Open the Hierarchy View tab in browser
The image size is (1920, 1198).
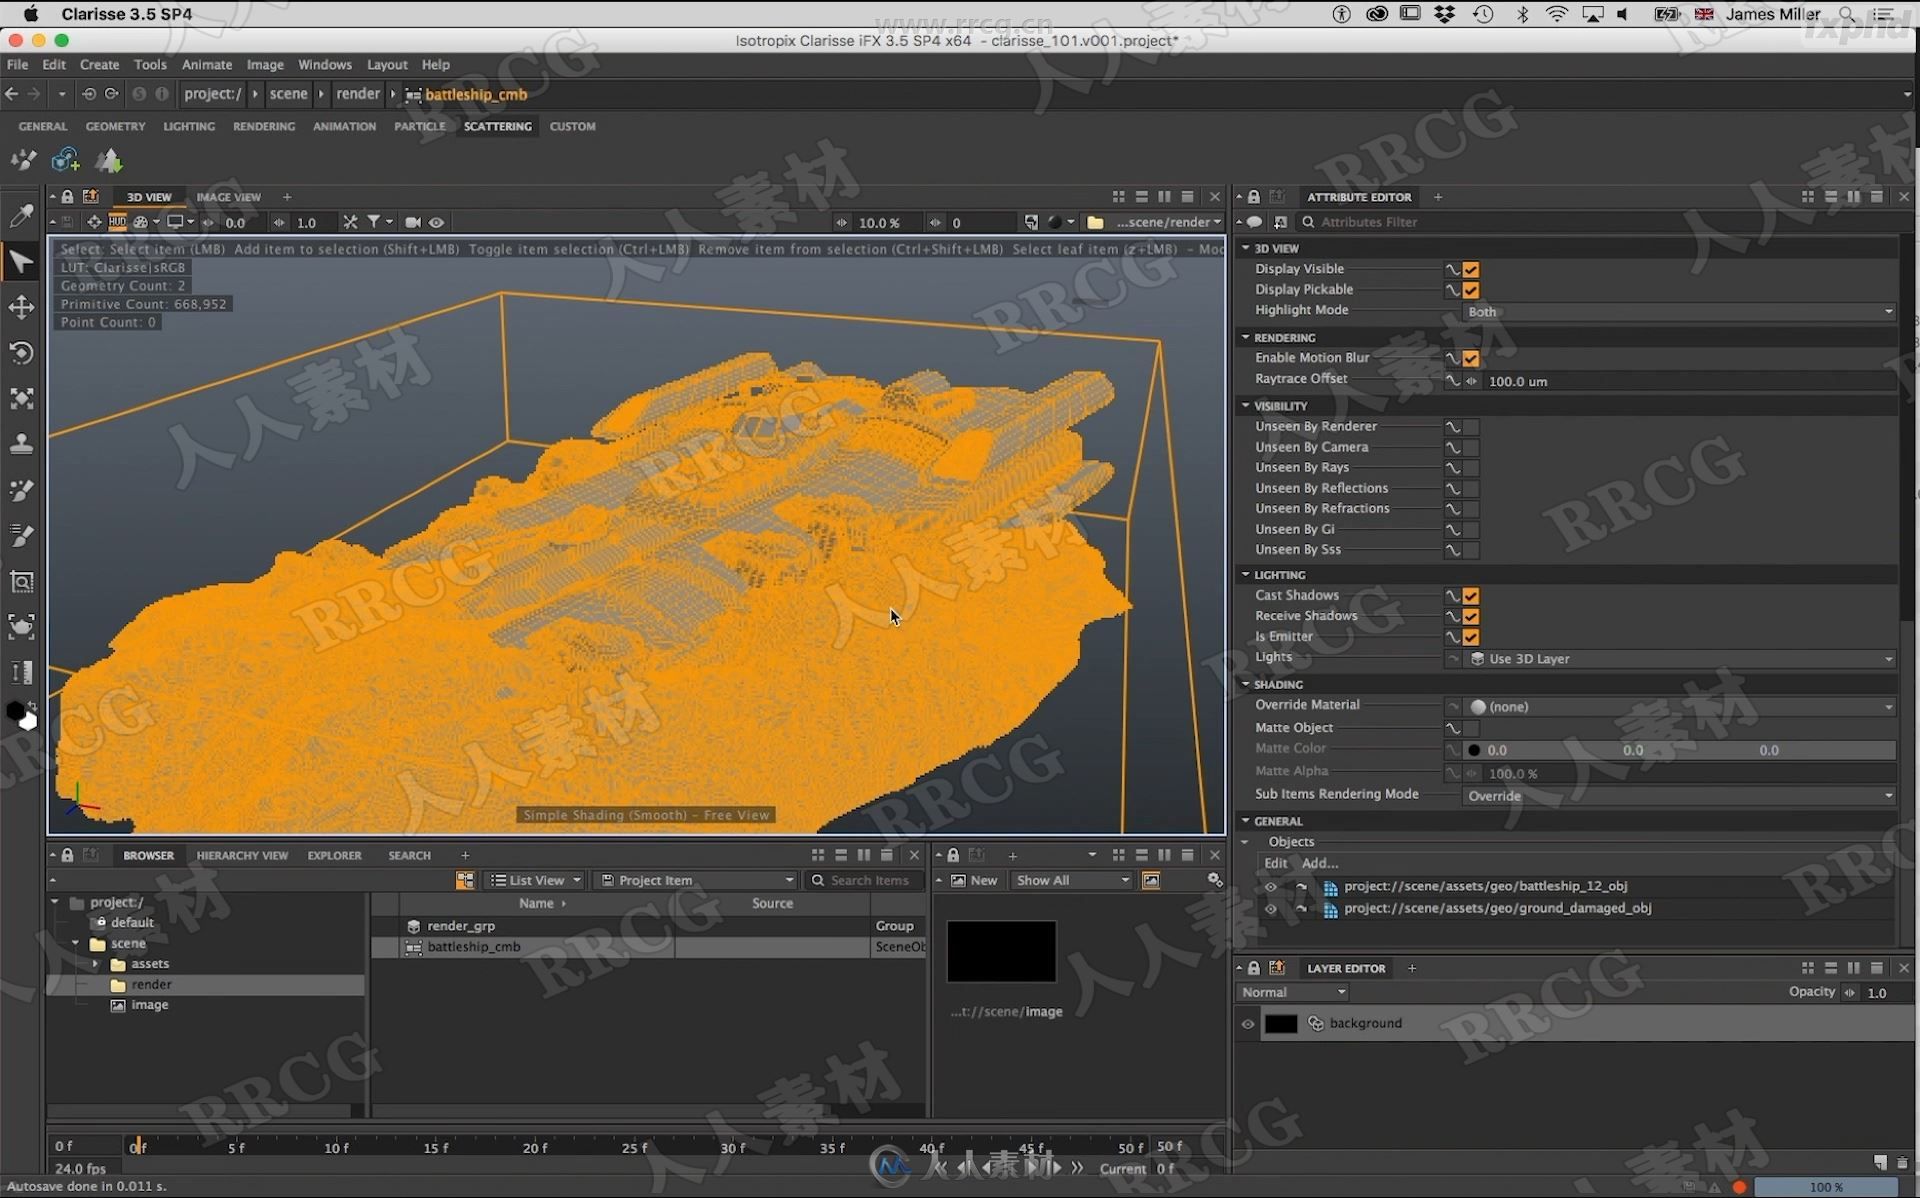(x=243, y=854)
